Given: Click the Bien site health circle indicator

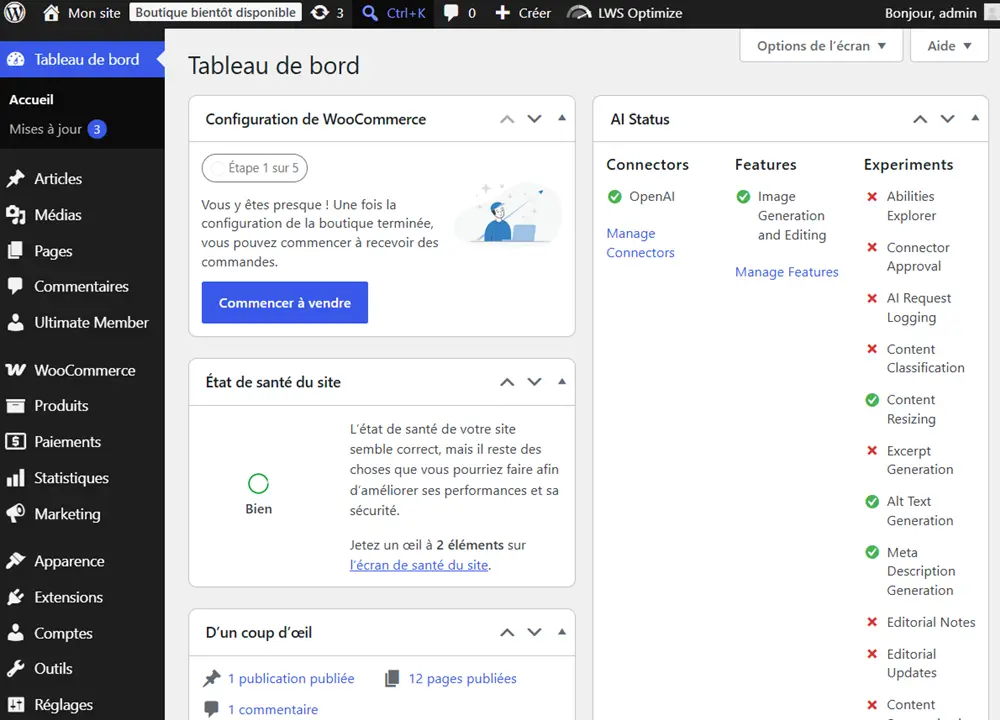Looking at the screenshot, I should point(258,483).
